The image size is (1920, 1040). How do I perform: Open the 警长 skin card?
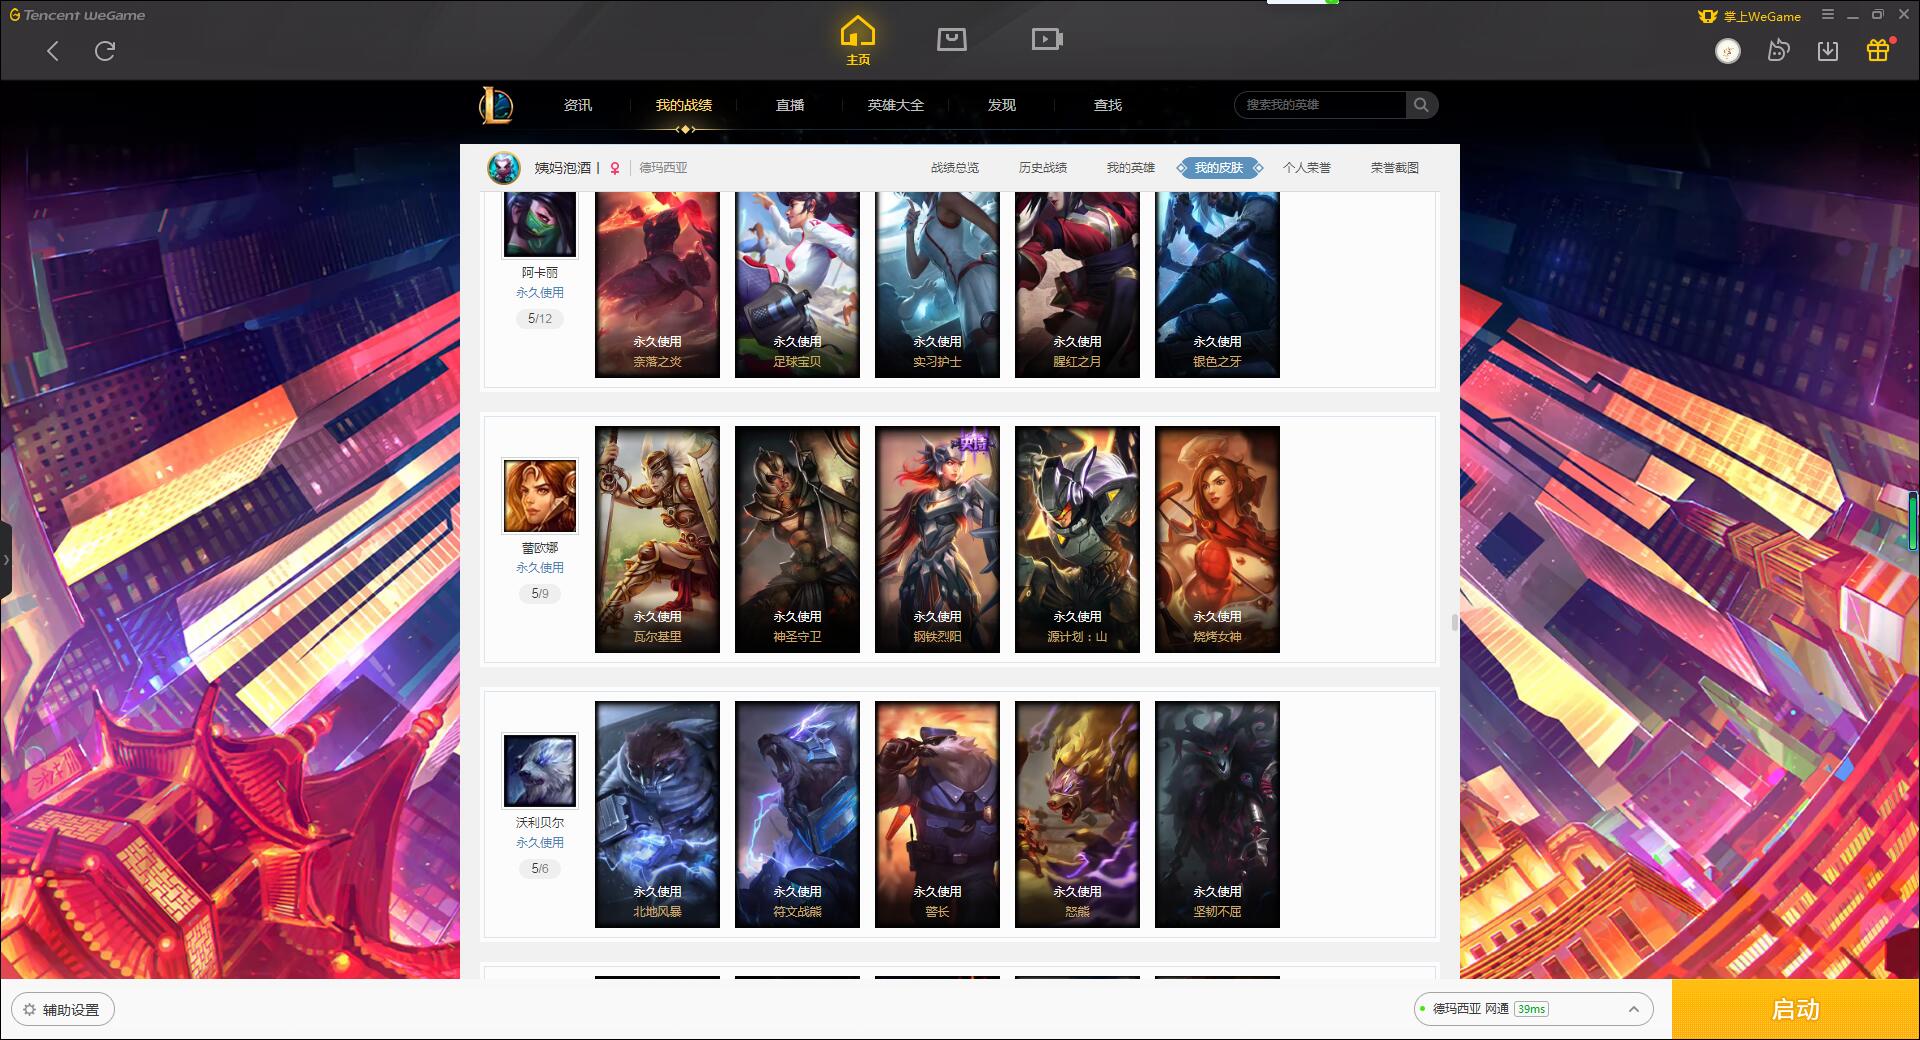[x=937, y=815]
